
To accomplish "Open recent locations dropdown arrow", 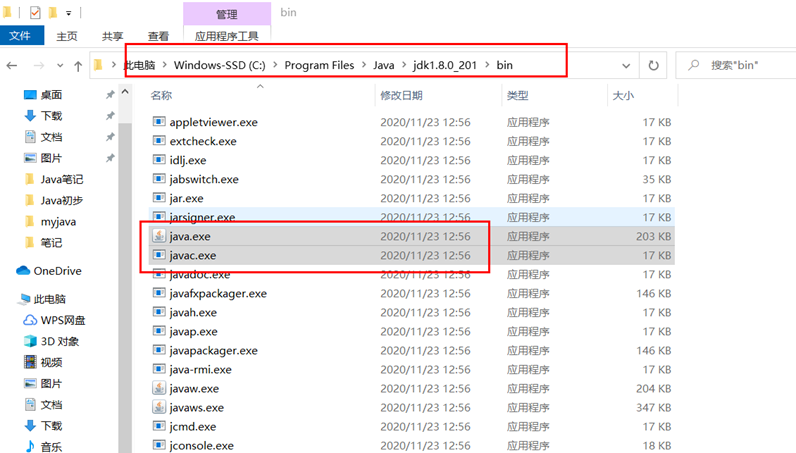I will [60, 66].
